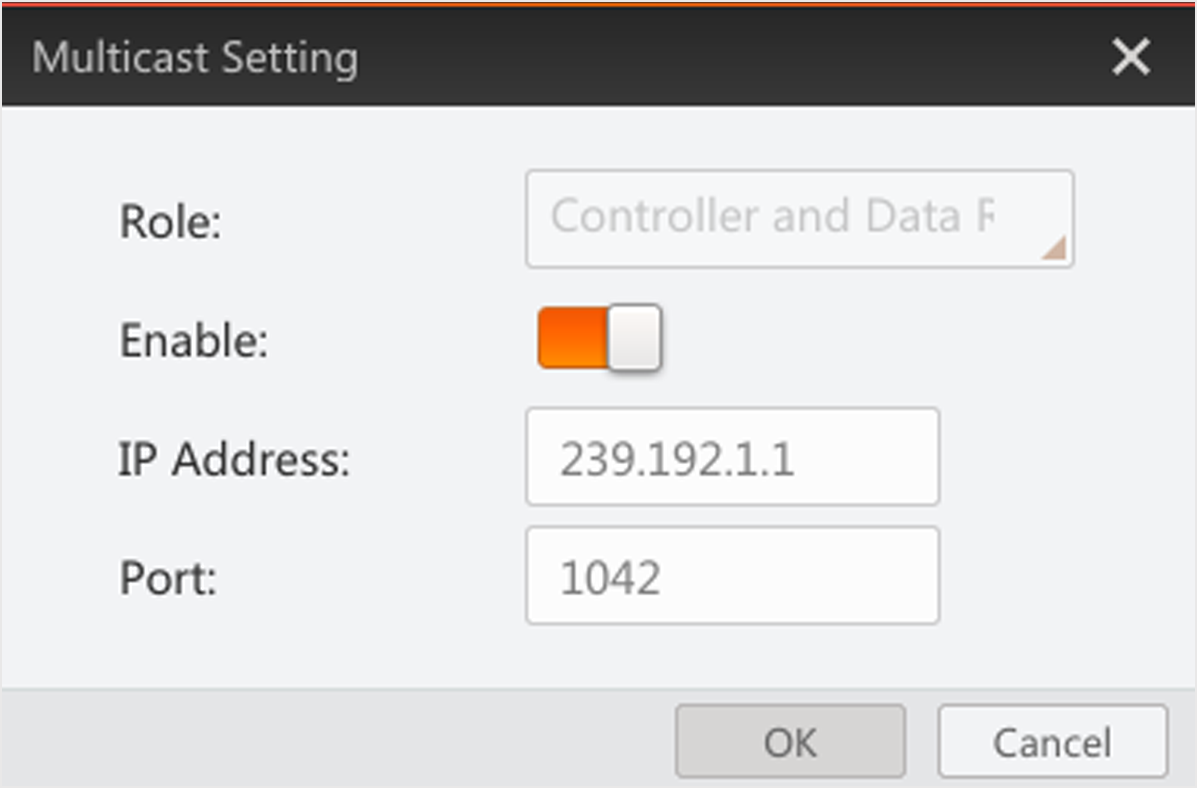This screenshot has height=788, width=1197.
Task: Click the 'Port:' label
Action: (168, 579)
